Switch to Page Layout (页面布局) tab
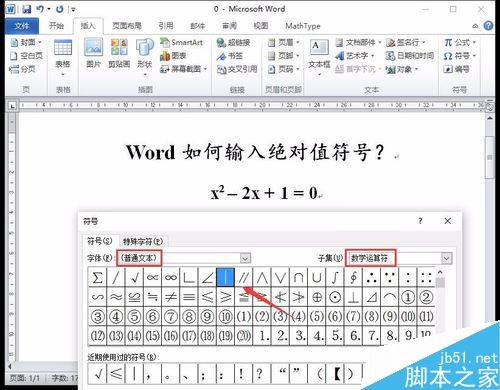 click(x=127, y=26)
